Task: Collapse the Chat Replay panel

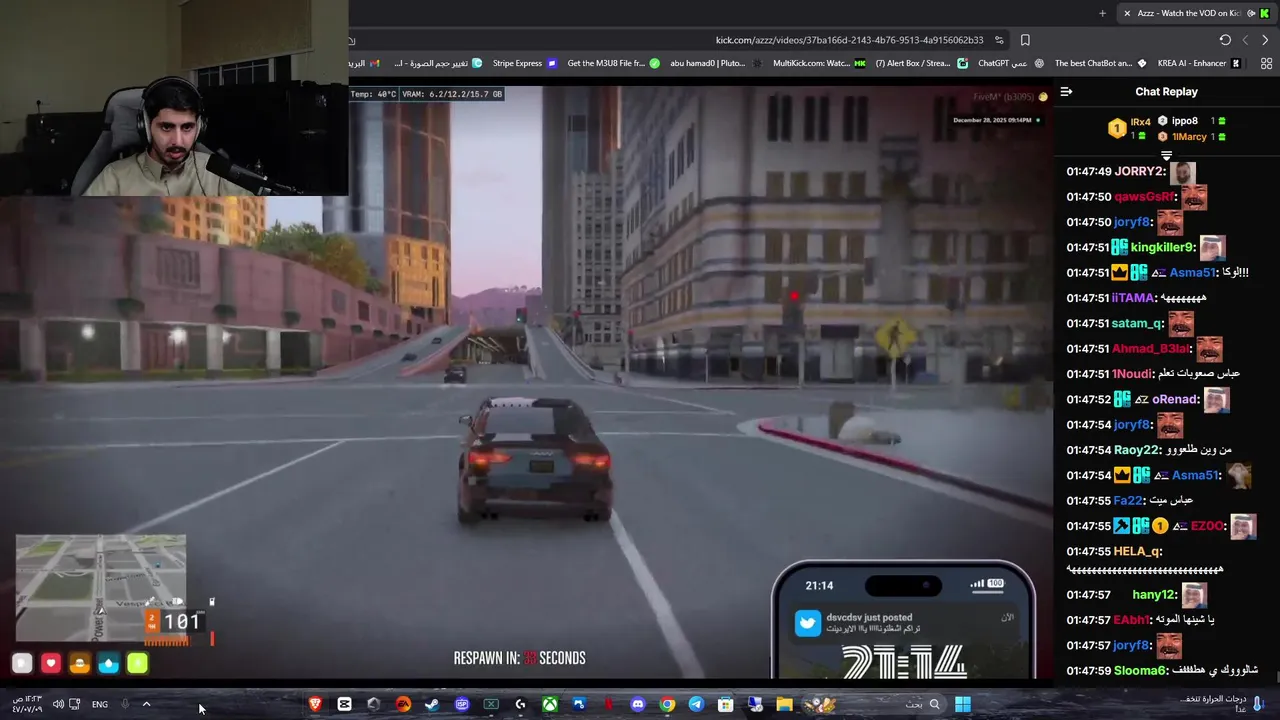Action: tap(1066, 91)
